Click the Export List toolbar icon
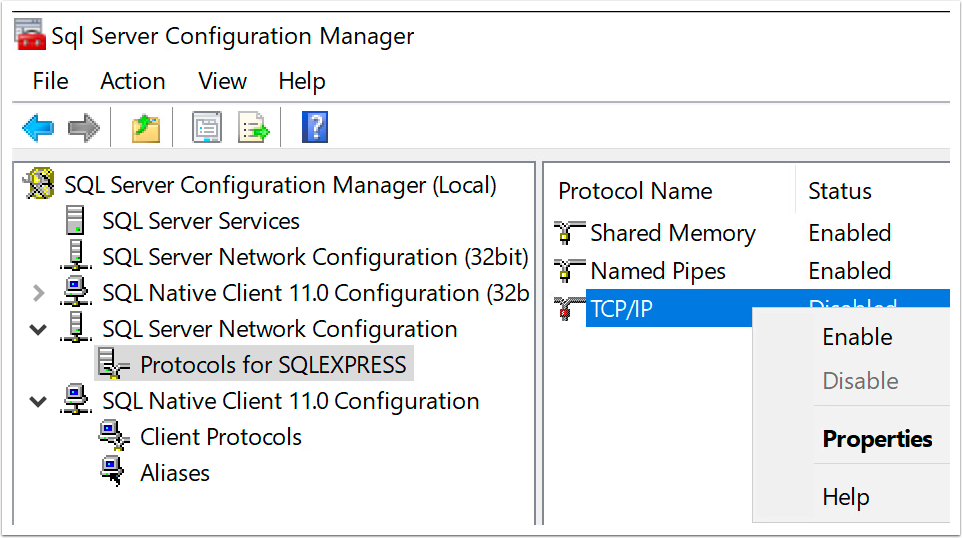962x538 pixels. pos(253,128)
